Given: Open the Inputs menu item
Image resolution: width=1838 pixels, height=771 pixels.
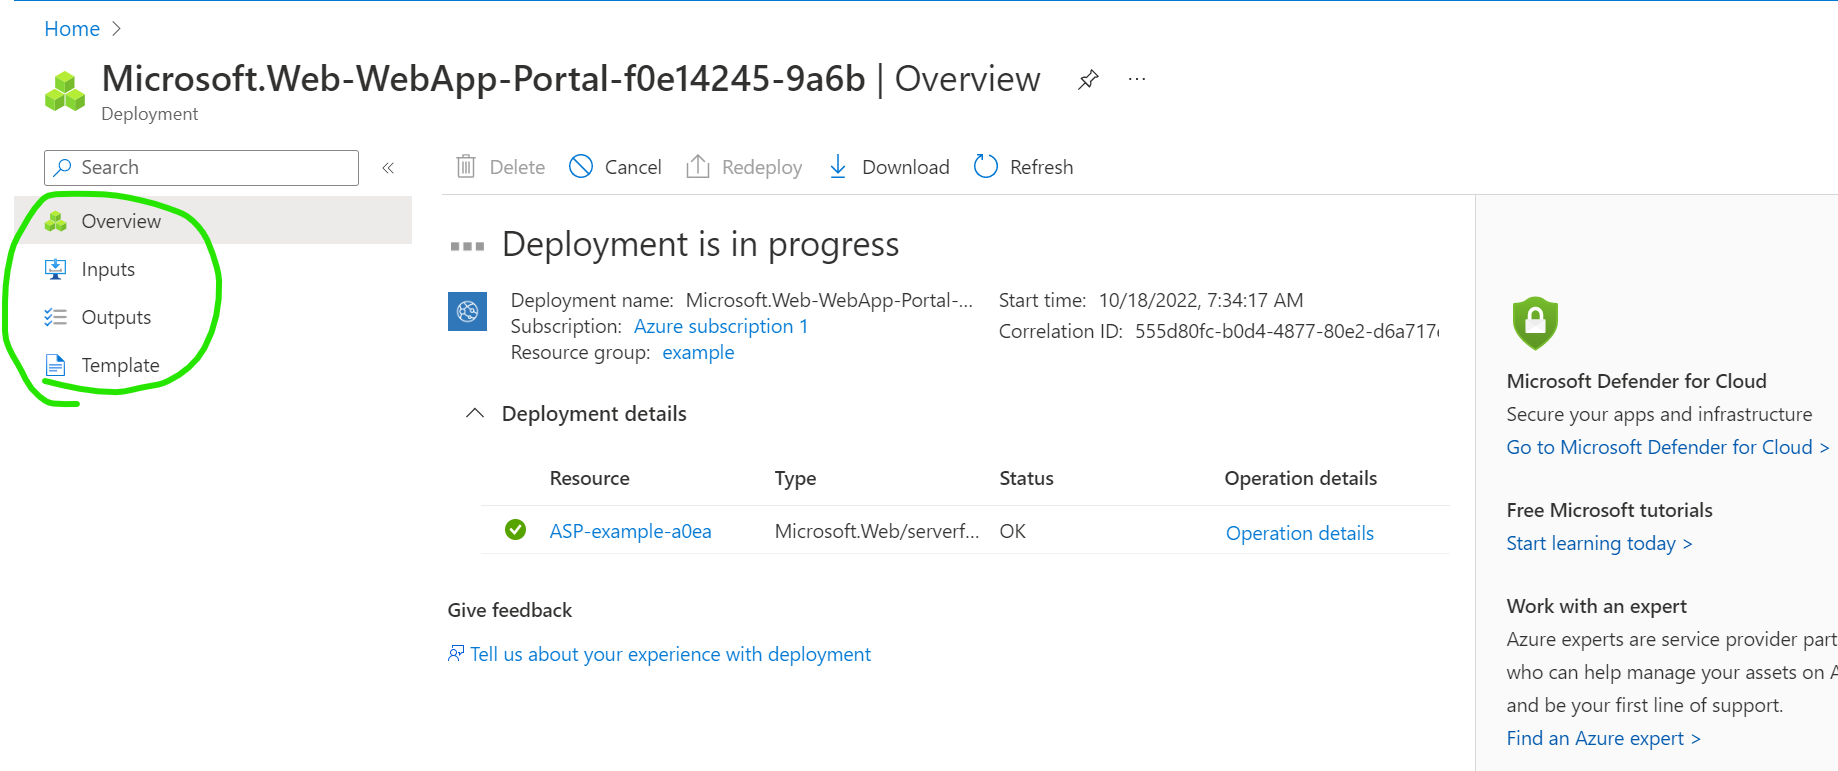Looking at the screenshot, I should click(x=213, y=269).
